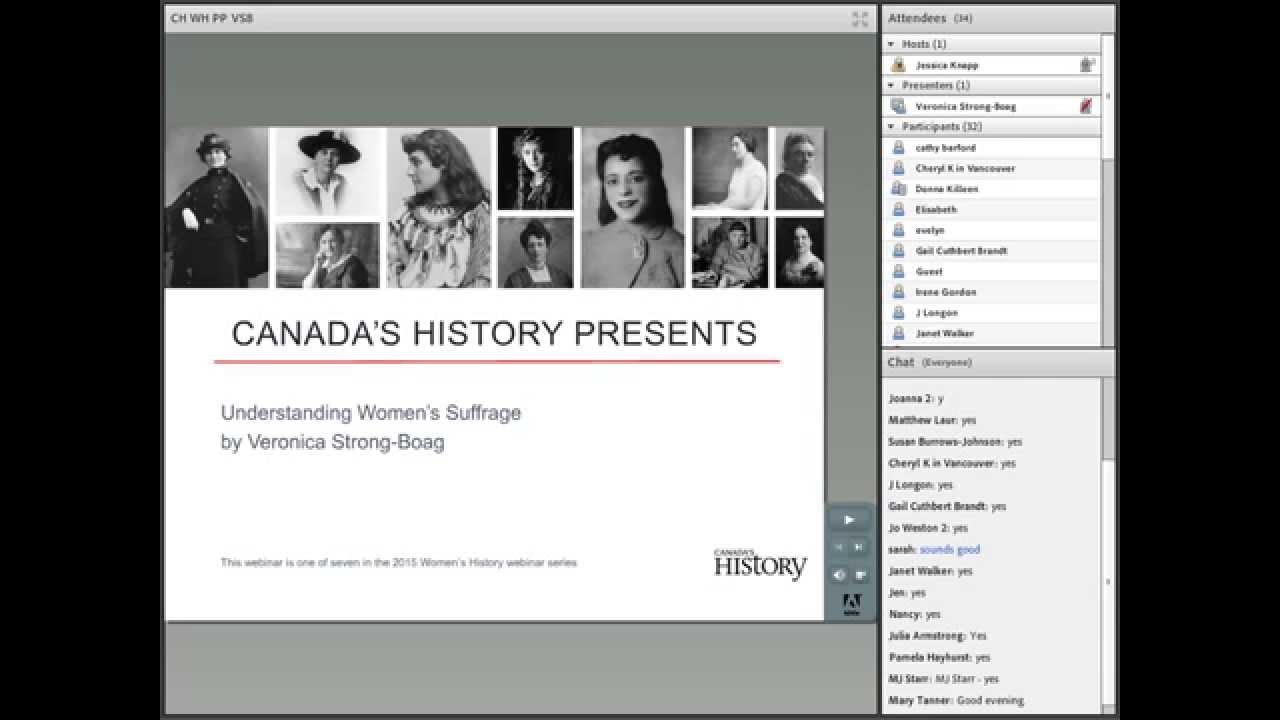
Task: Click Julia Armstrong's 'Yes' chat message
Action: click(978, 635)
